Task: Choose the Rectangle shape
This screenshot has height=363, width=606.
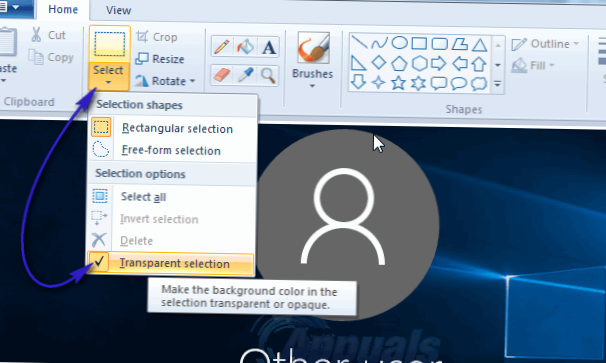Action: (x=419, y=44)
